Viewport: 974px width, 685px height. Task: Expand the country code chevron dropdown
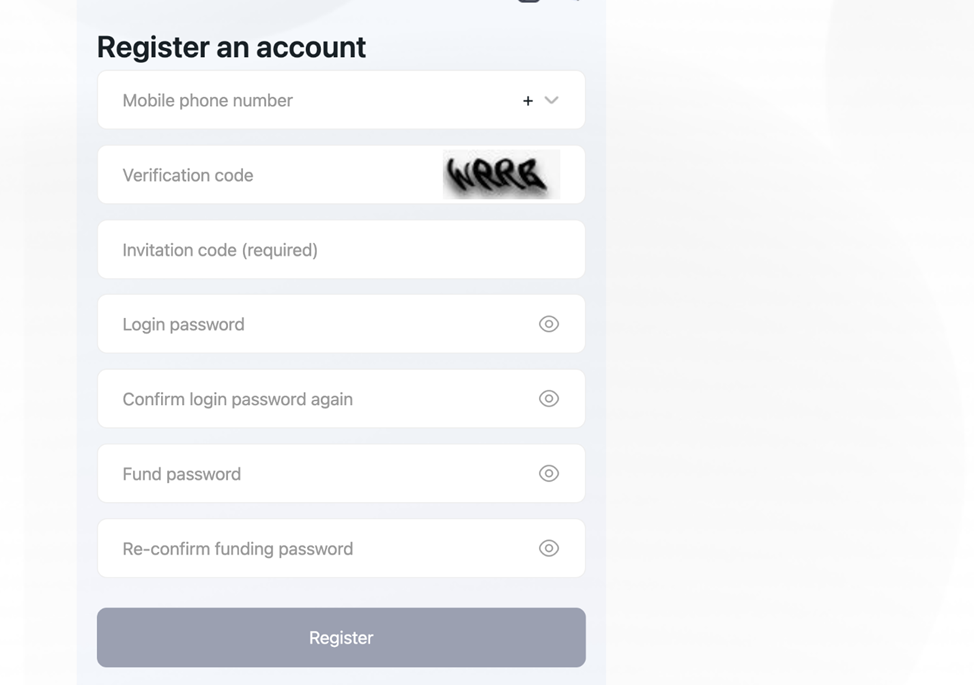551,100
